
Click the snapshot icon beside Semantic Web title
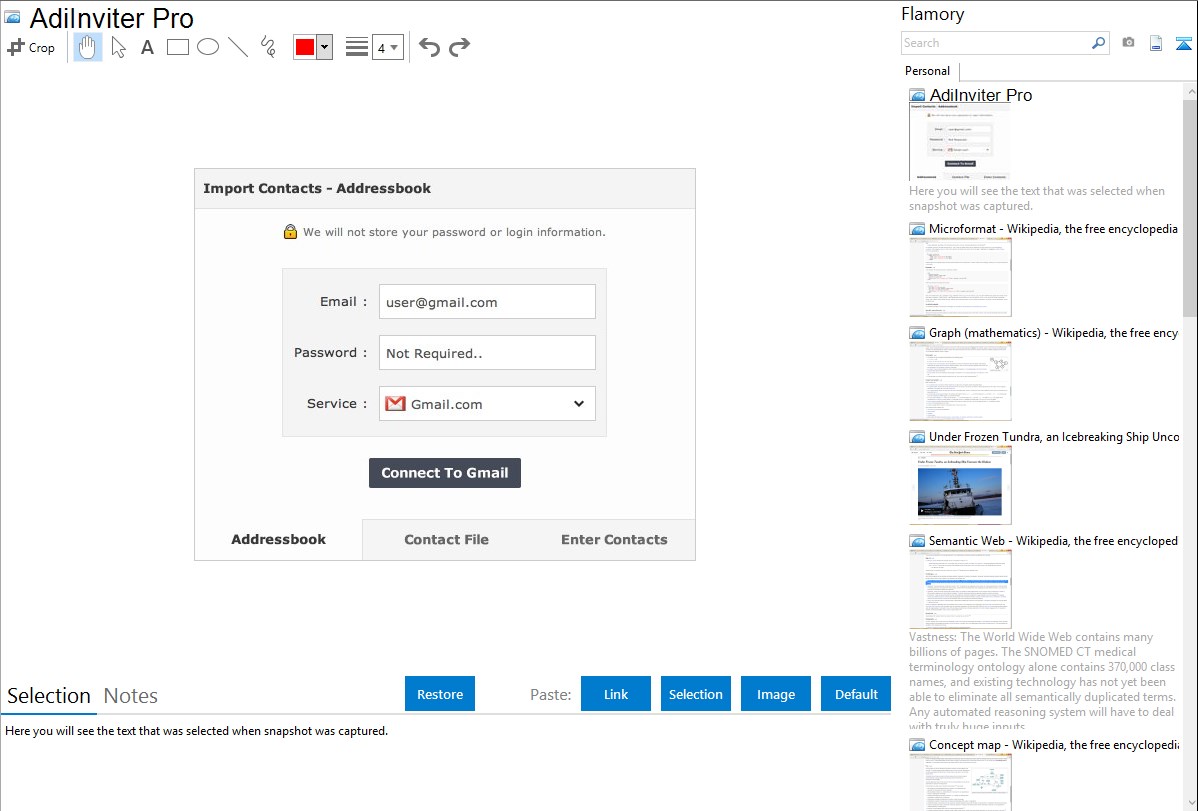click(917, 541)
